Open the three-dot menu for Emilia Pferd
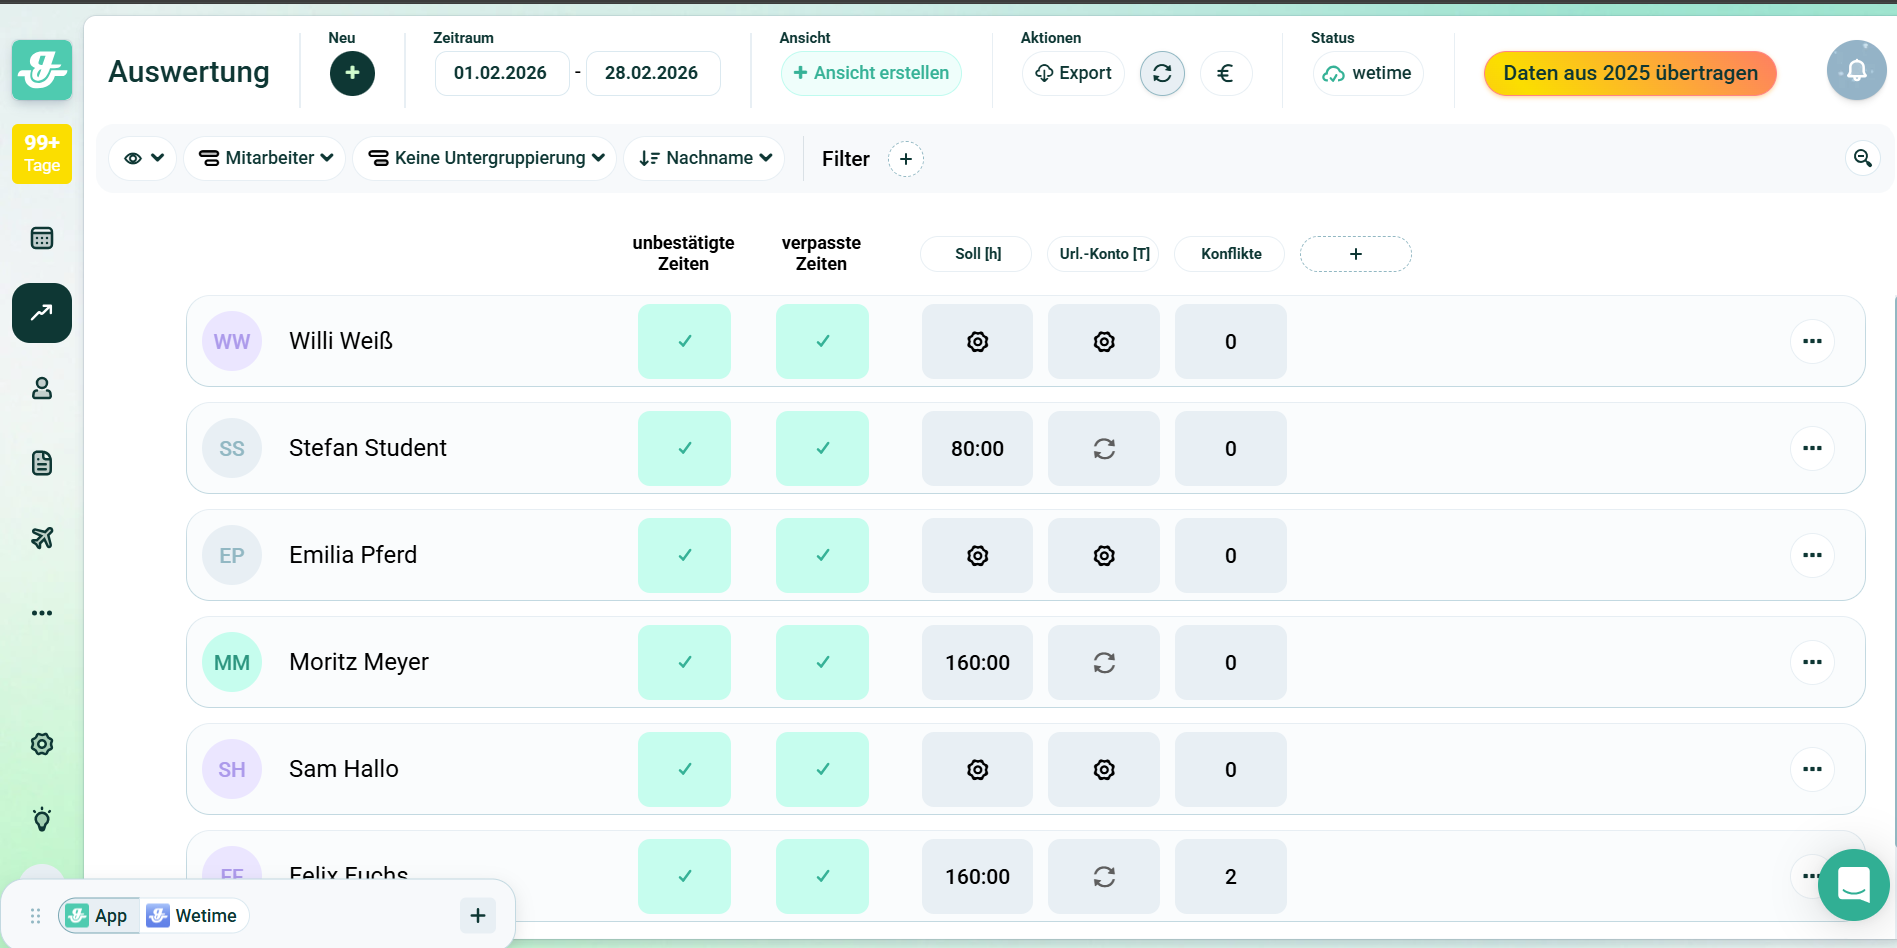 coord(1811,556)
